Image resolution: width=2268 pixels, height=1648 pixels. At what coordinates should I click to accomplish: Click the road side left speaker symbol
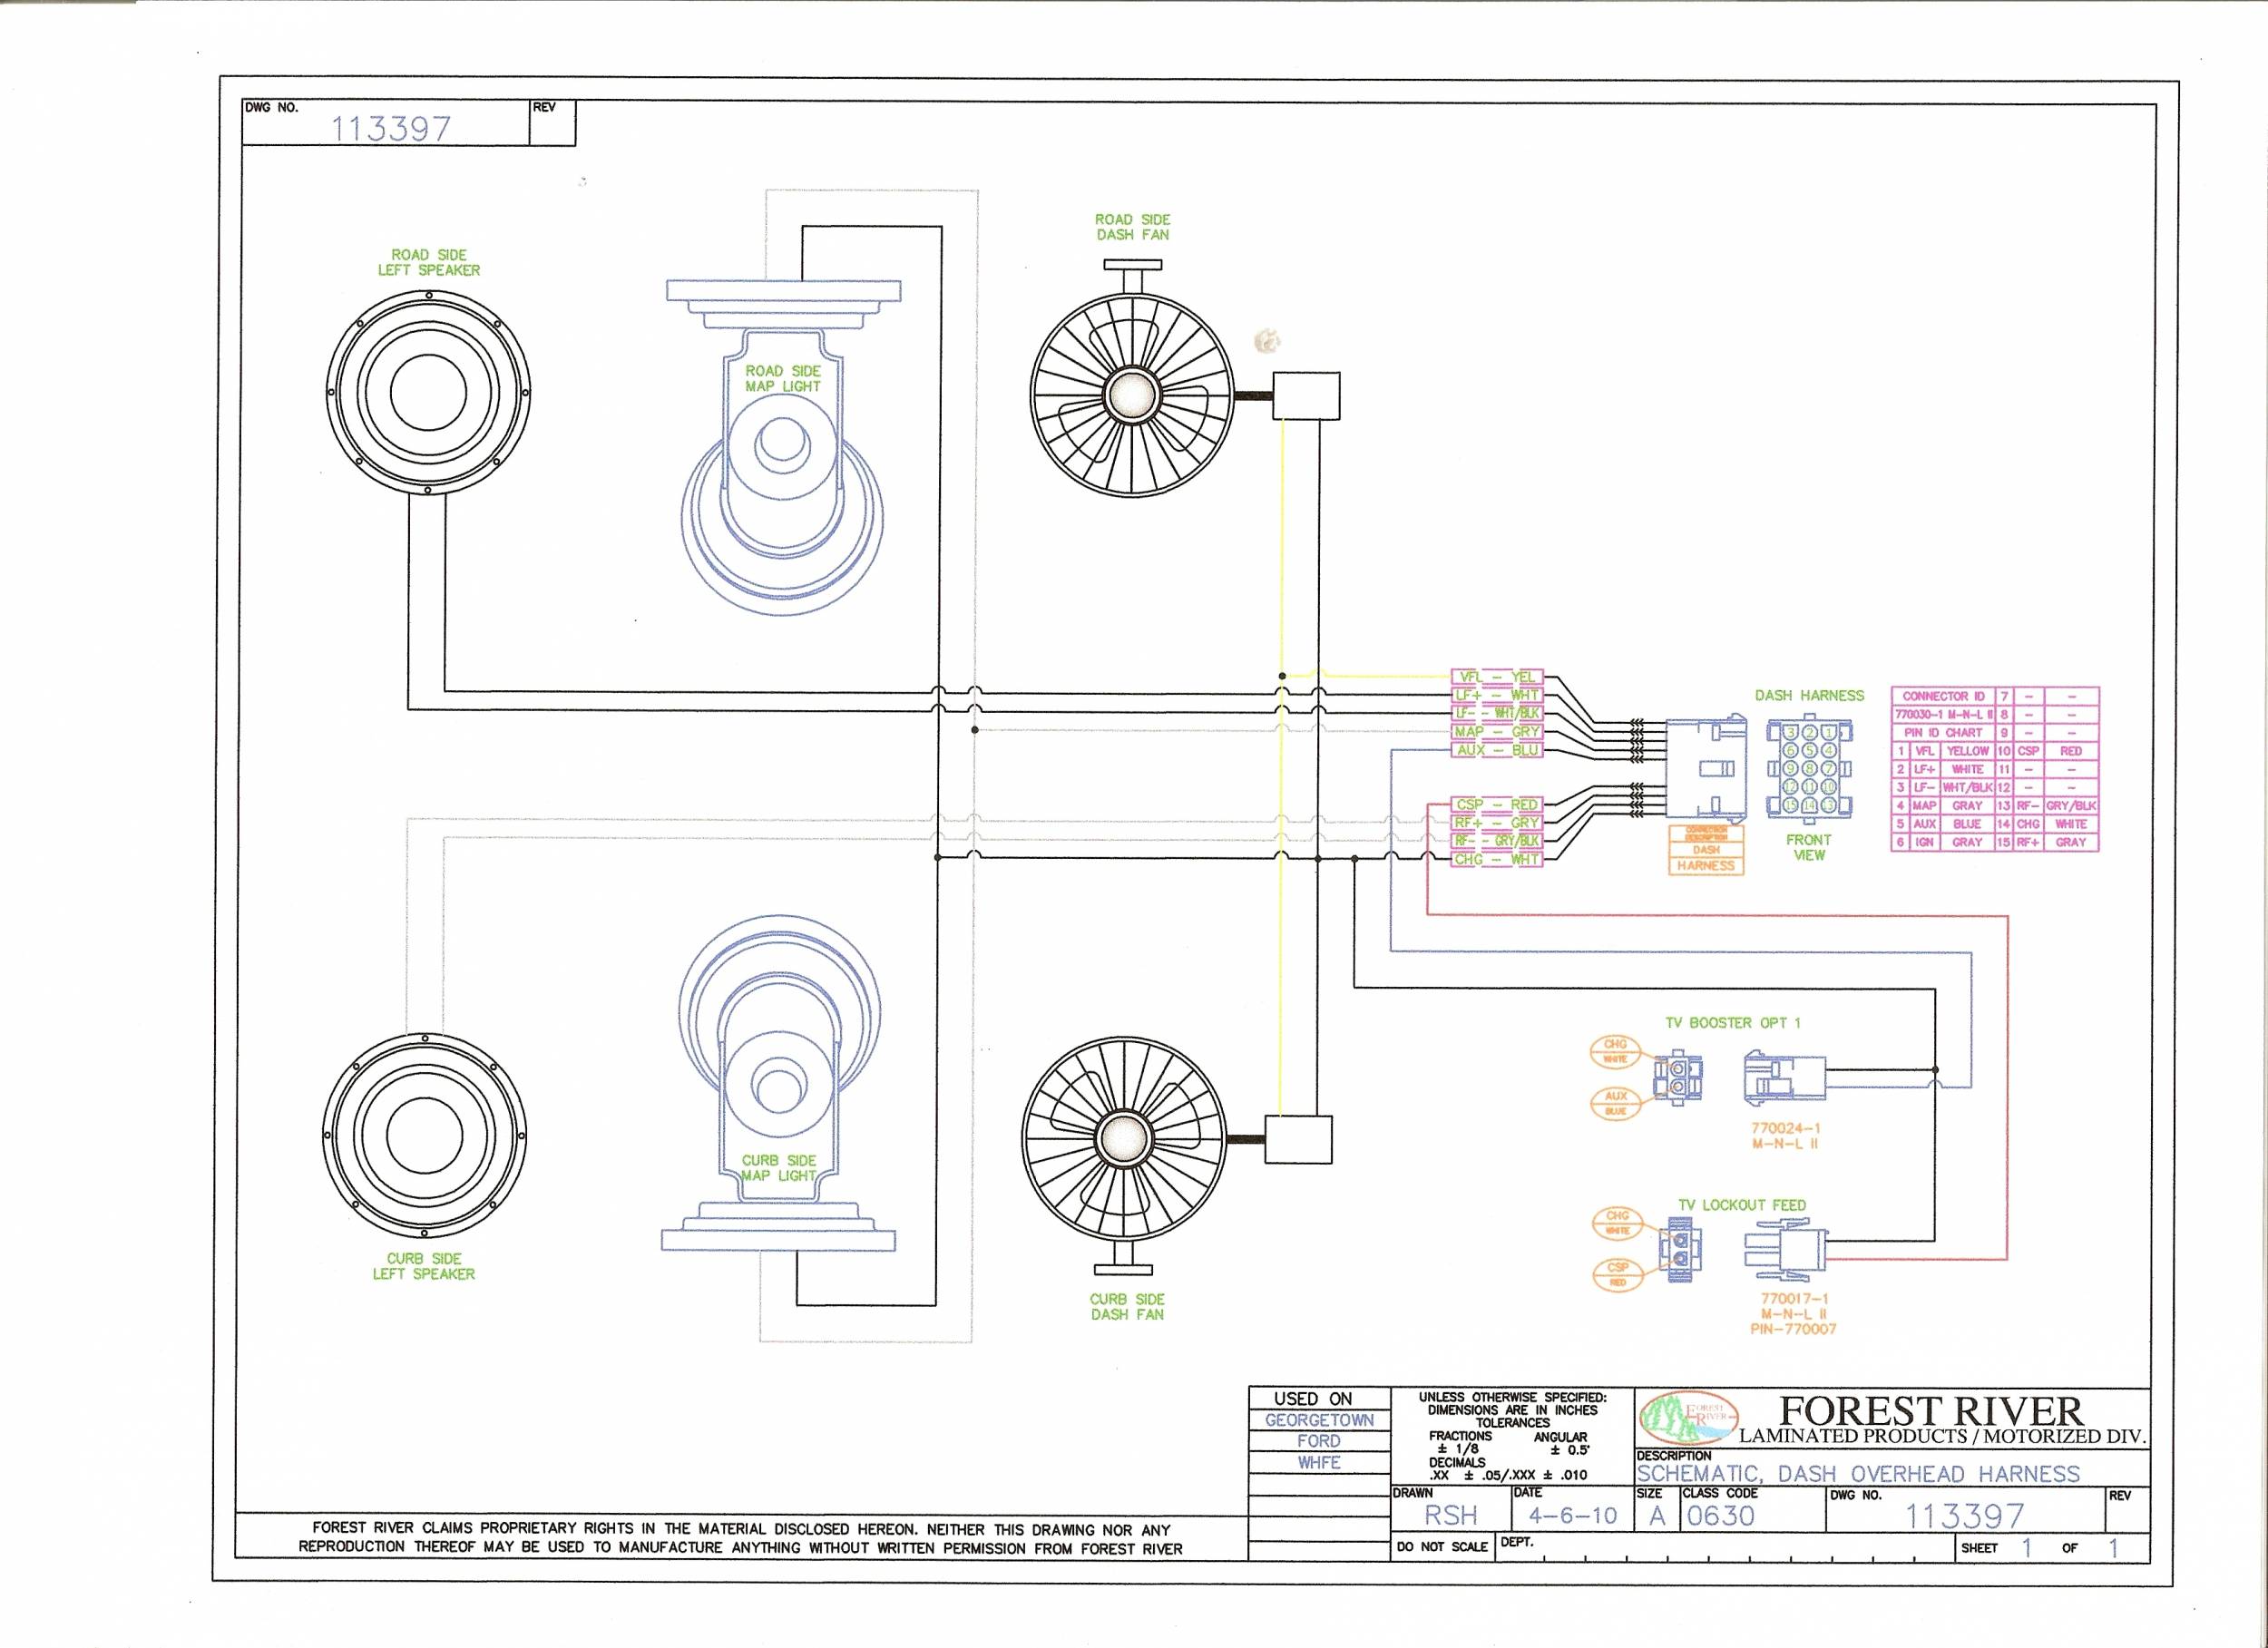click(428, 391)
